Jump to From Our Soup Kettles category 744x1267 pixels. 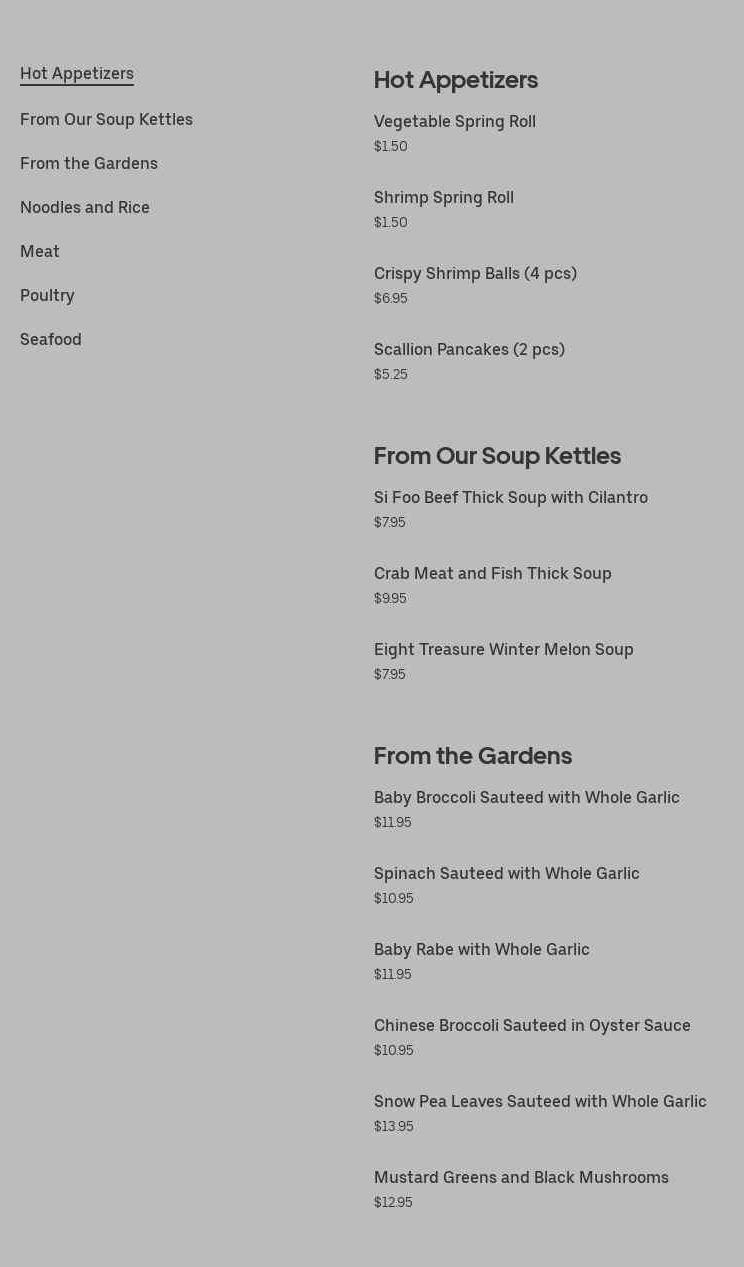(106, 119)
